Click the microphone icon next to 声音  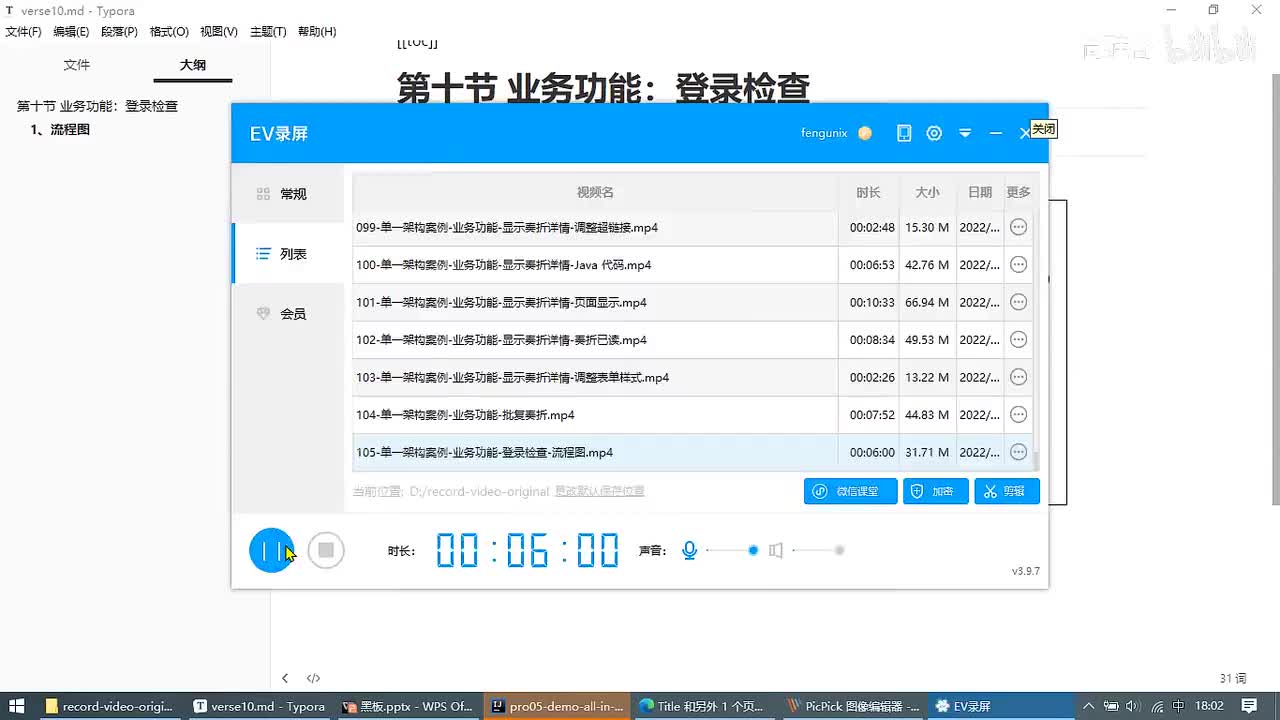pyautogui.click(x=689, y=550)
